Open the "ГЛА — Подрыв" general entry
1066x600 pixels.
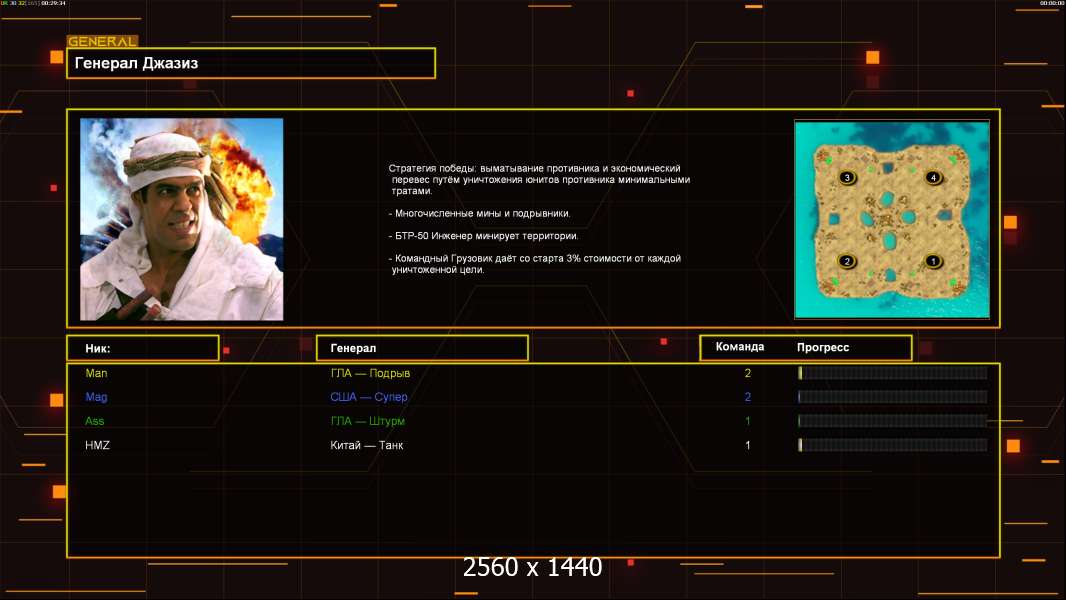tap(370, 373)
